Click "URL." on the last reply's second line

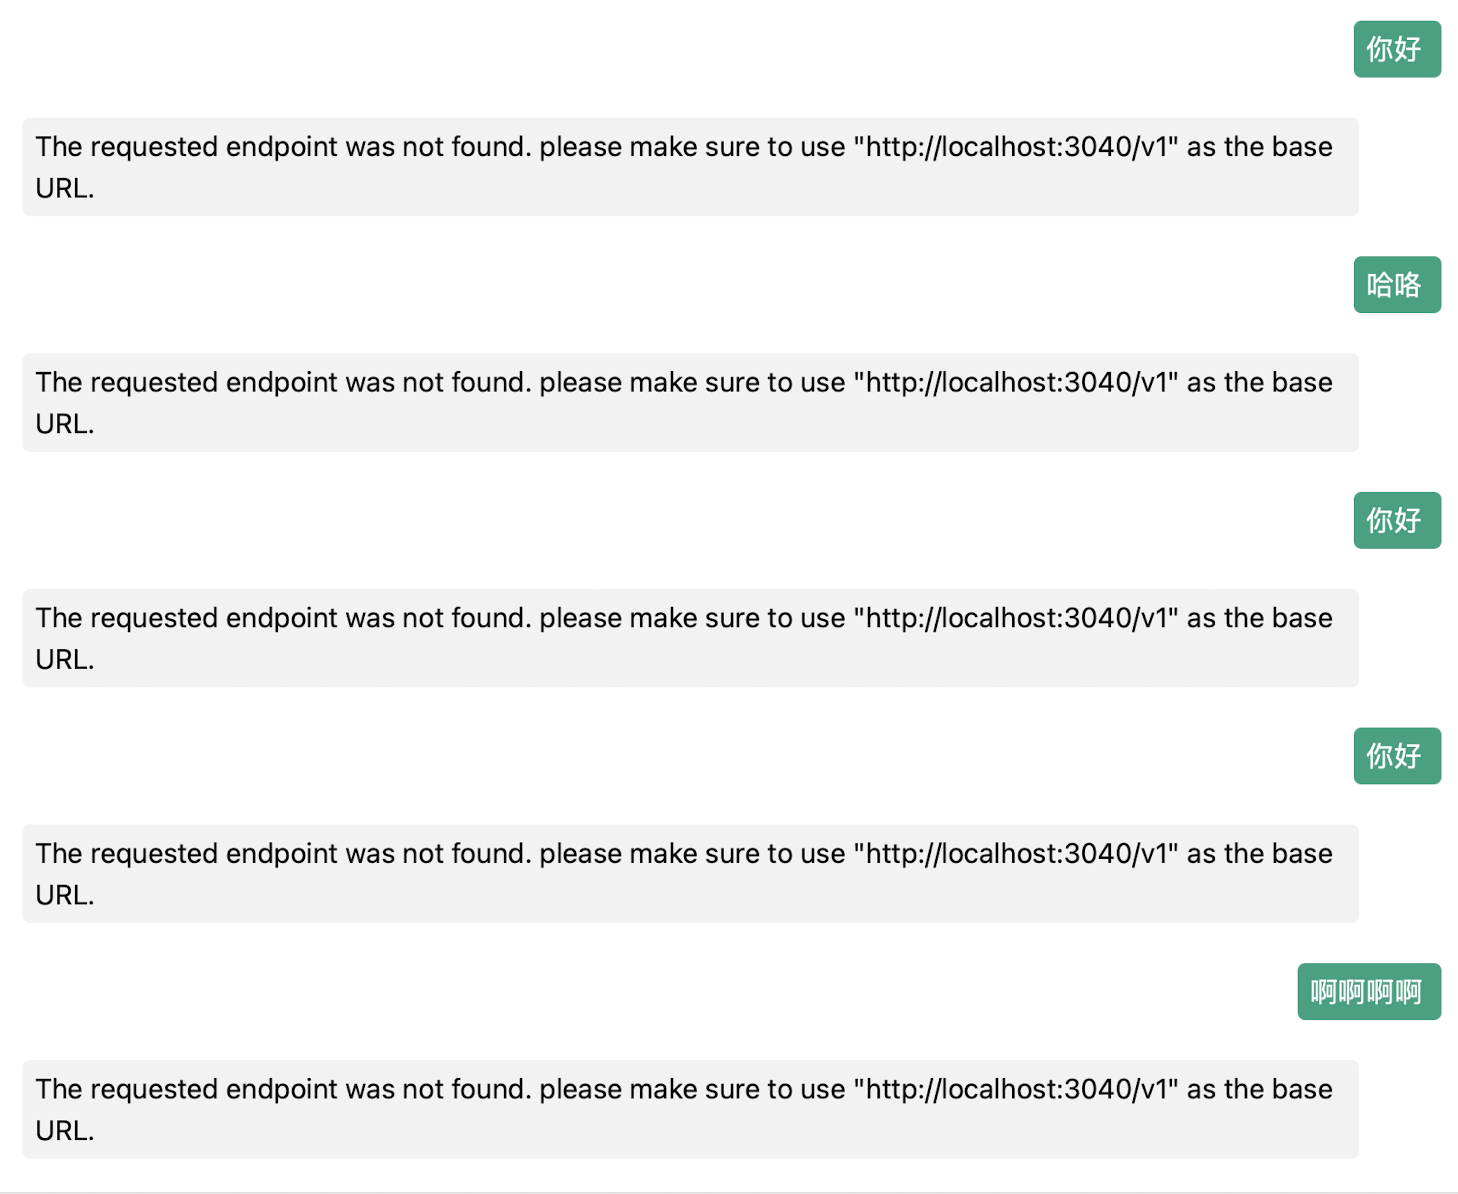click(65, 1131)
